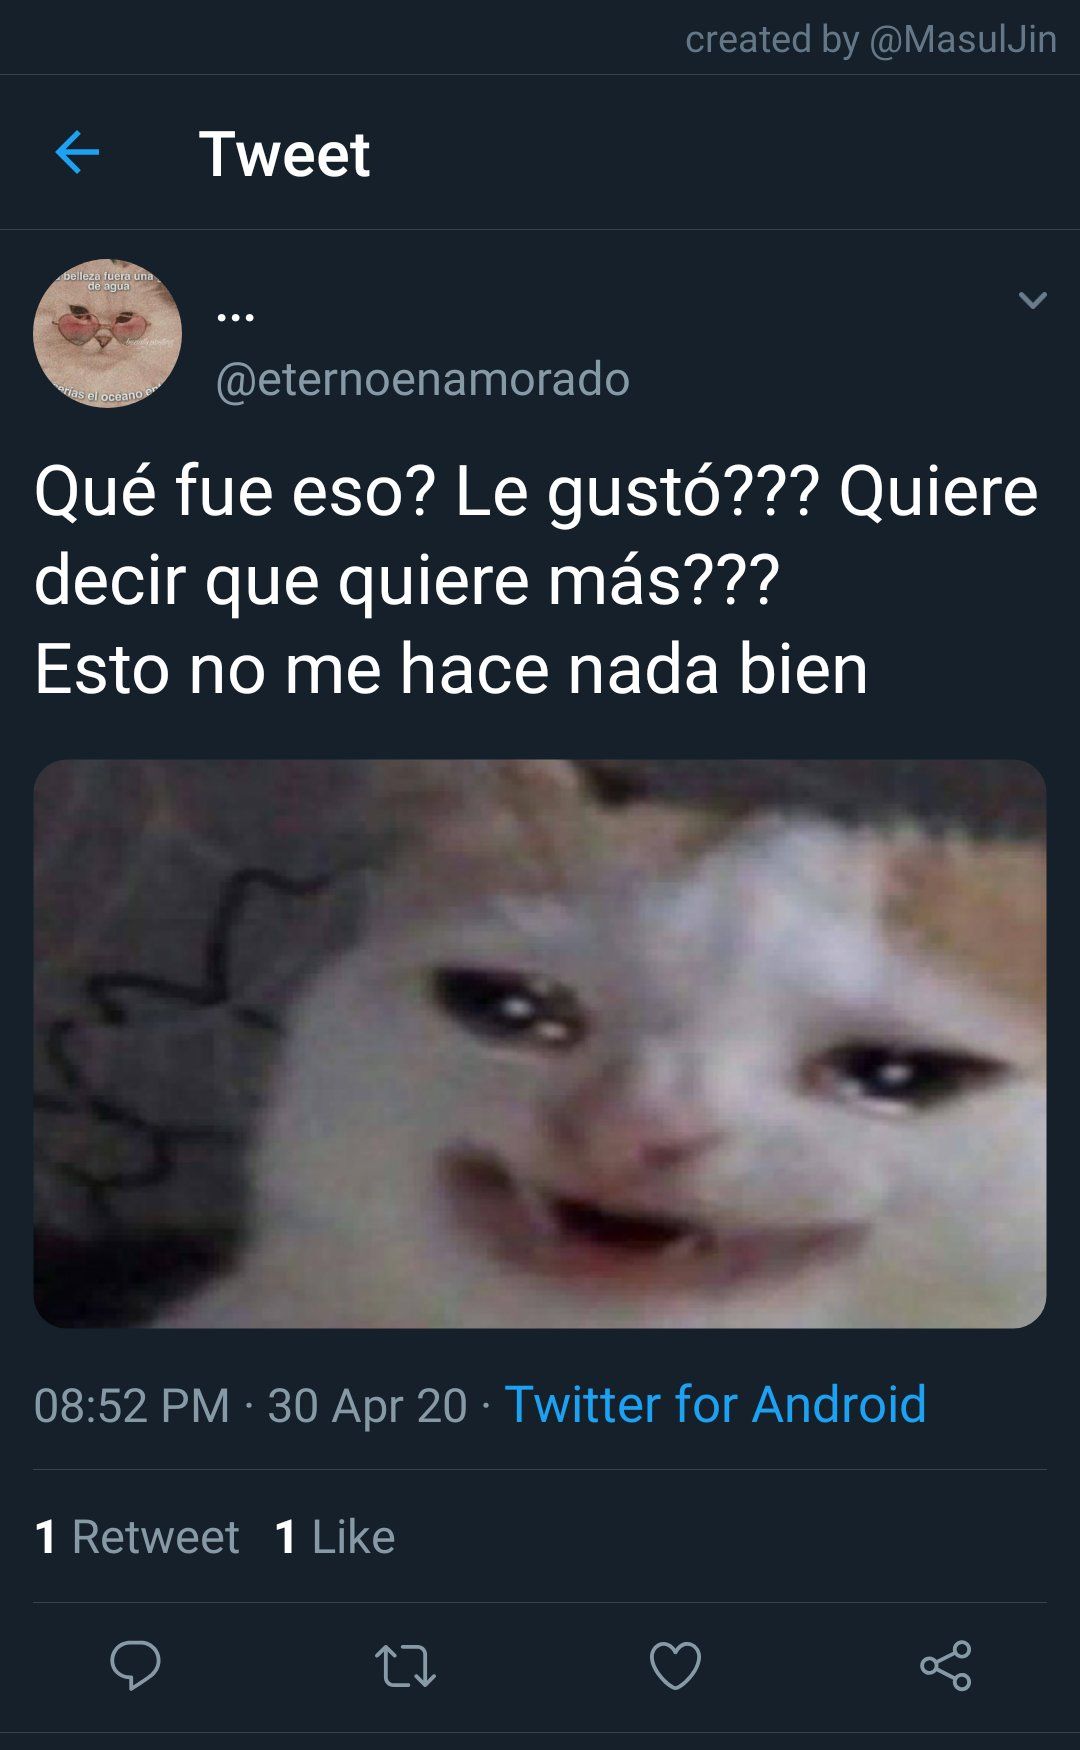Click the 'decir que quiere más???' line
Viewport: 1080px width, 1750px height.
click(x=407, y=582)
